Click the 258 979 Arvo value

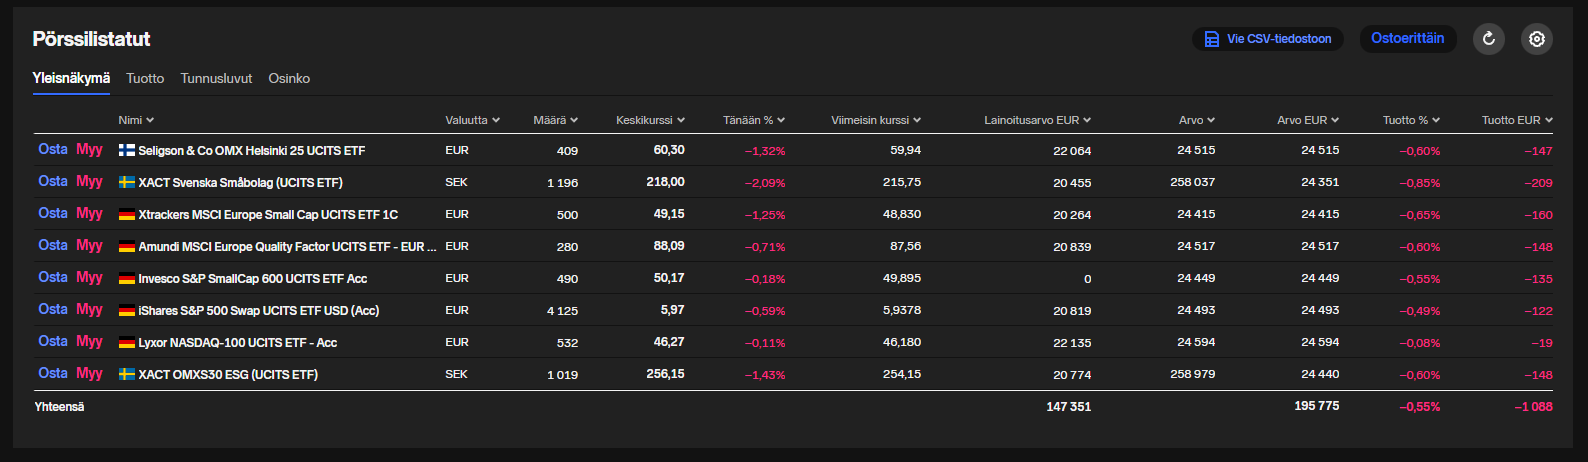pyautogui.click(x=1193, y=374)
